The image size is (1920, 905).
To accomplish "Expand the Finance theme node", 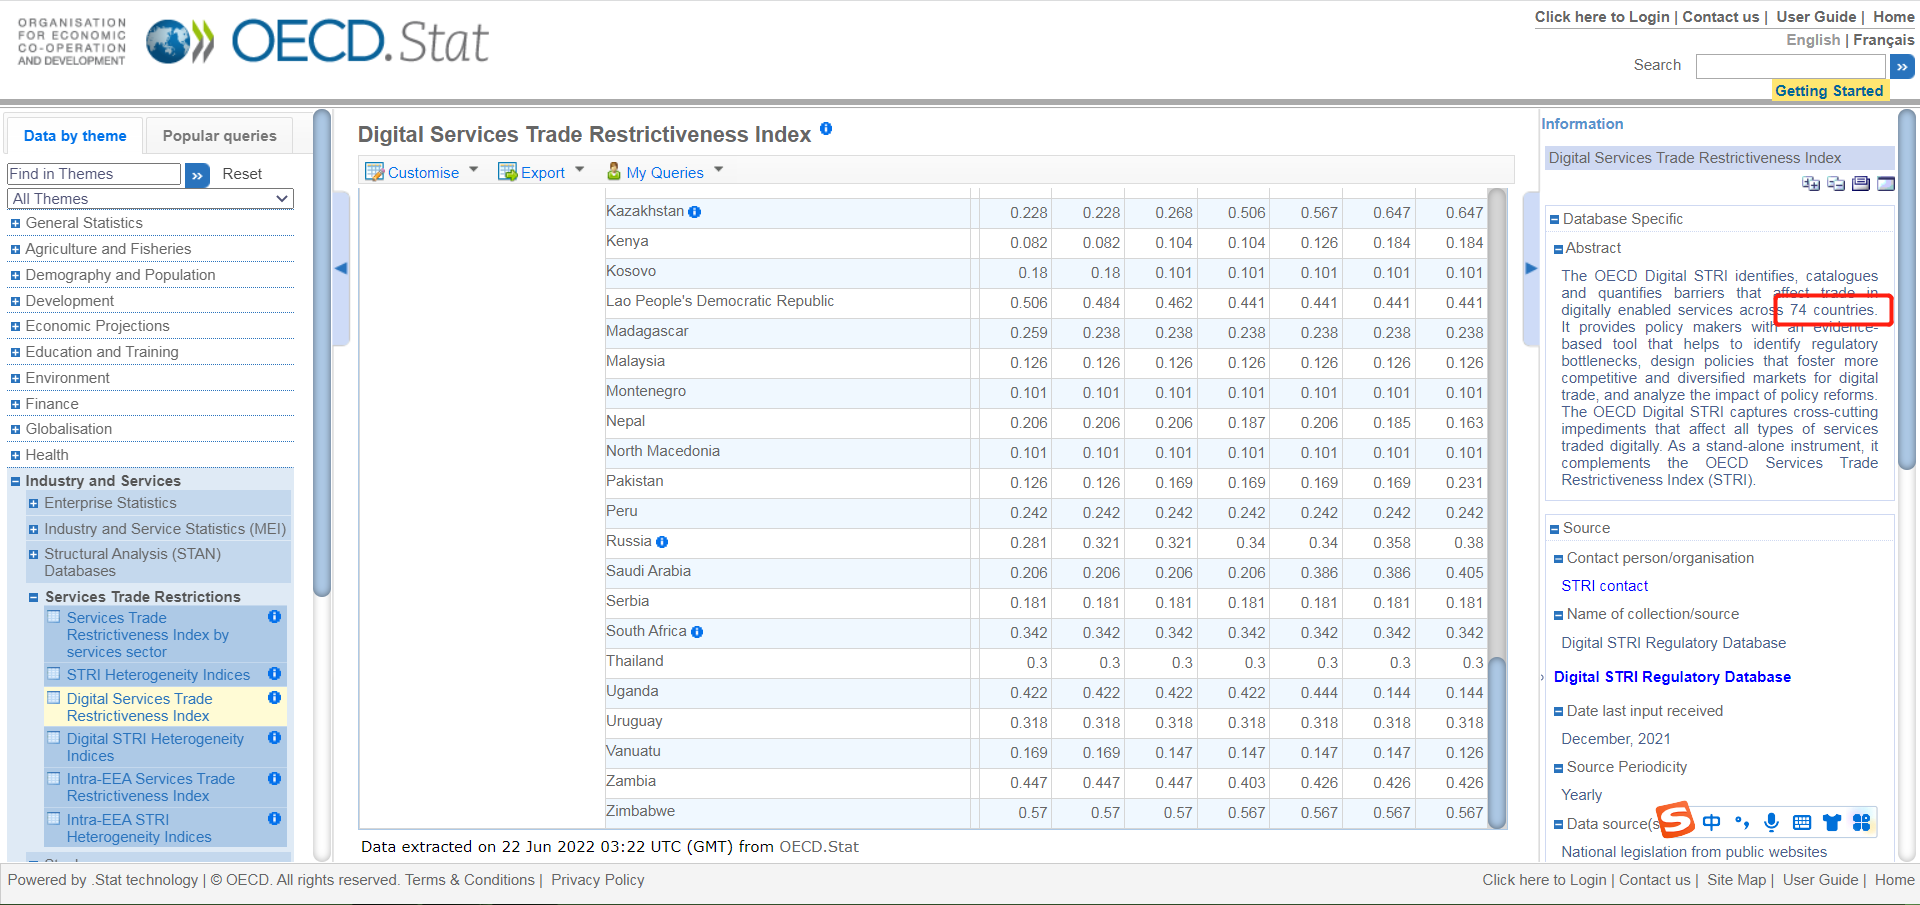I will pos(15,404).
